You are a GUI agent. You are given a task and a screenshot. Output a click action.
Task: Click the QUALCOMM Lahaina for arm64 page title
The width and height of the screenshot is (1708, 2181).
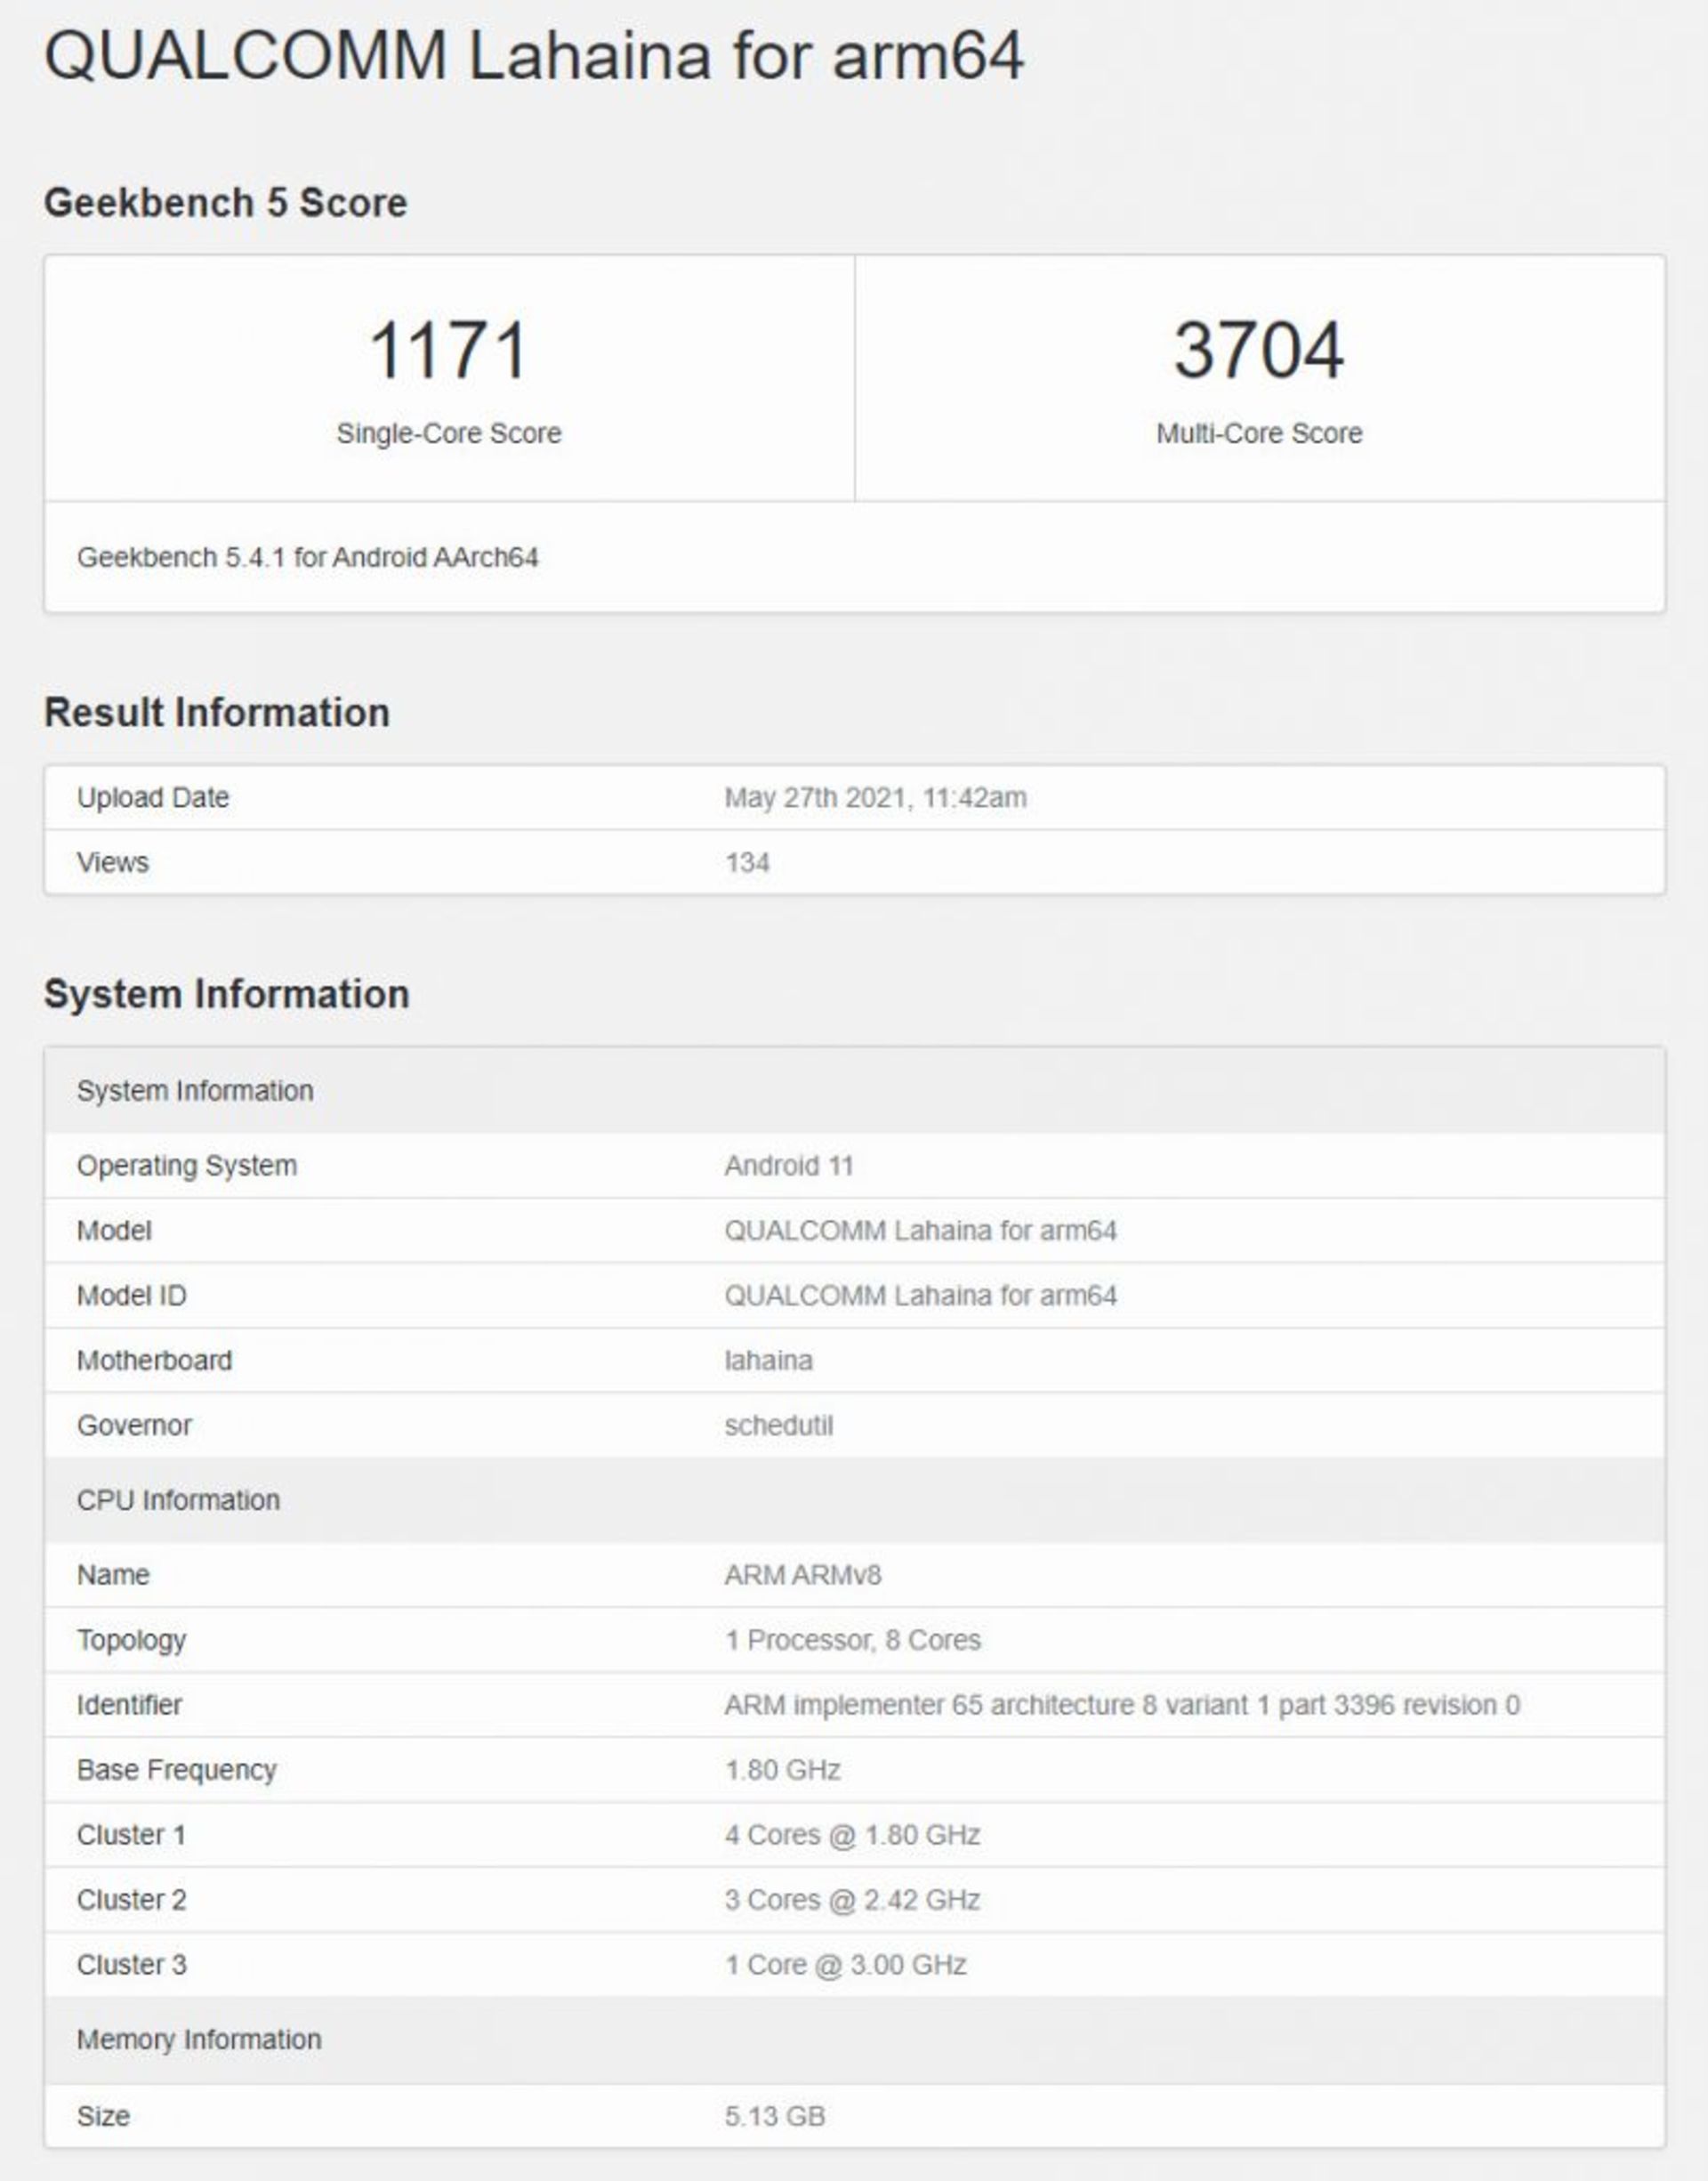click(x=534, y=55)
